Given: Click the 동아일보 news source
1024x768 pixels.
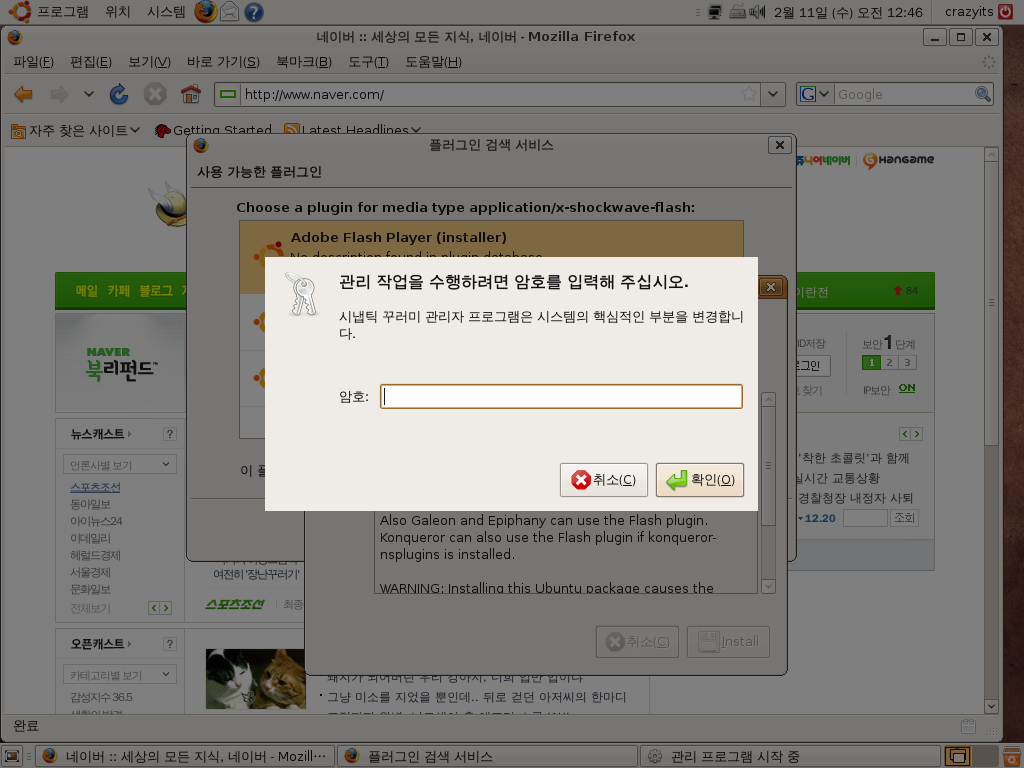Looking at the screenshot, I should coord(91,504).
